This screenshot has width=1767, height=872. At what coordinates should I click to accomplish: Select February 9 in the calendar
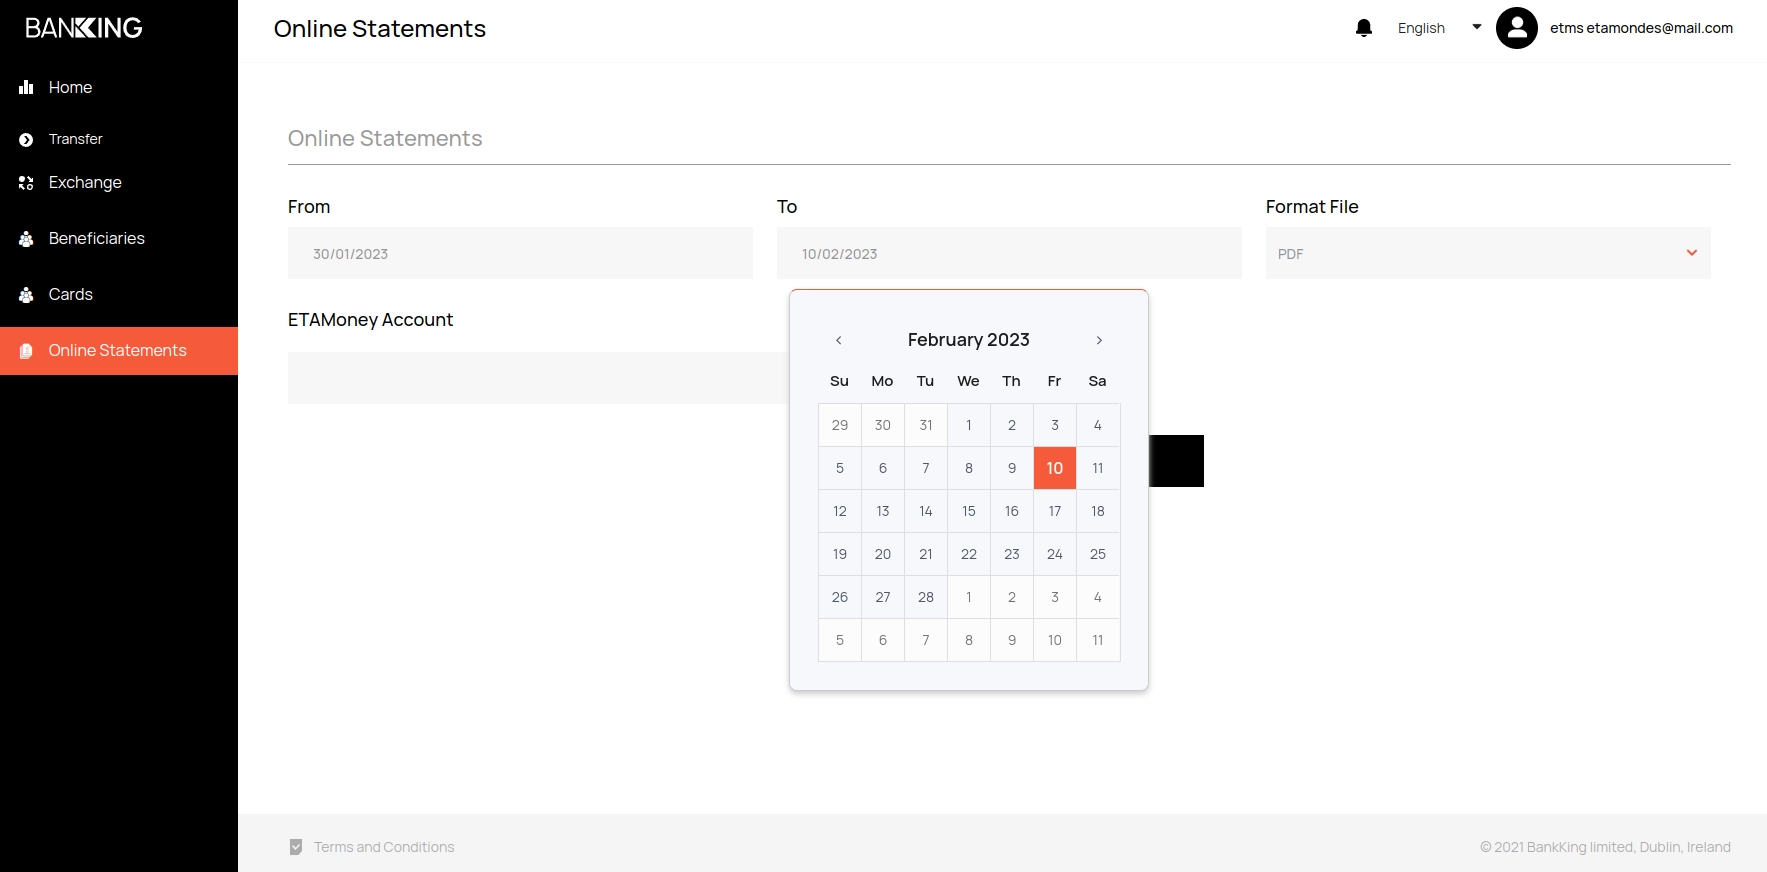[x=1012, y=468]
